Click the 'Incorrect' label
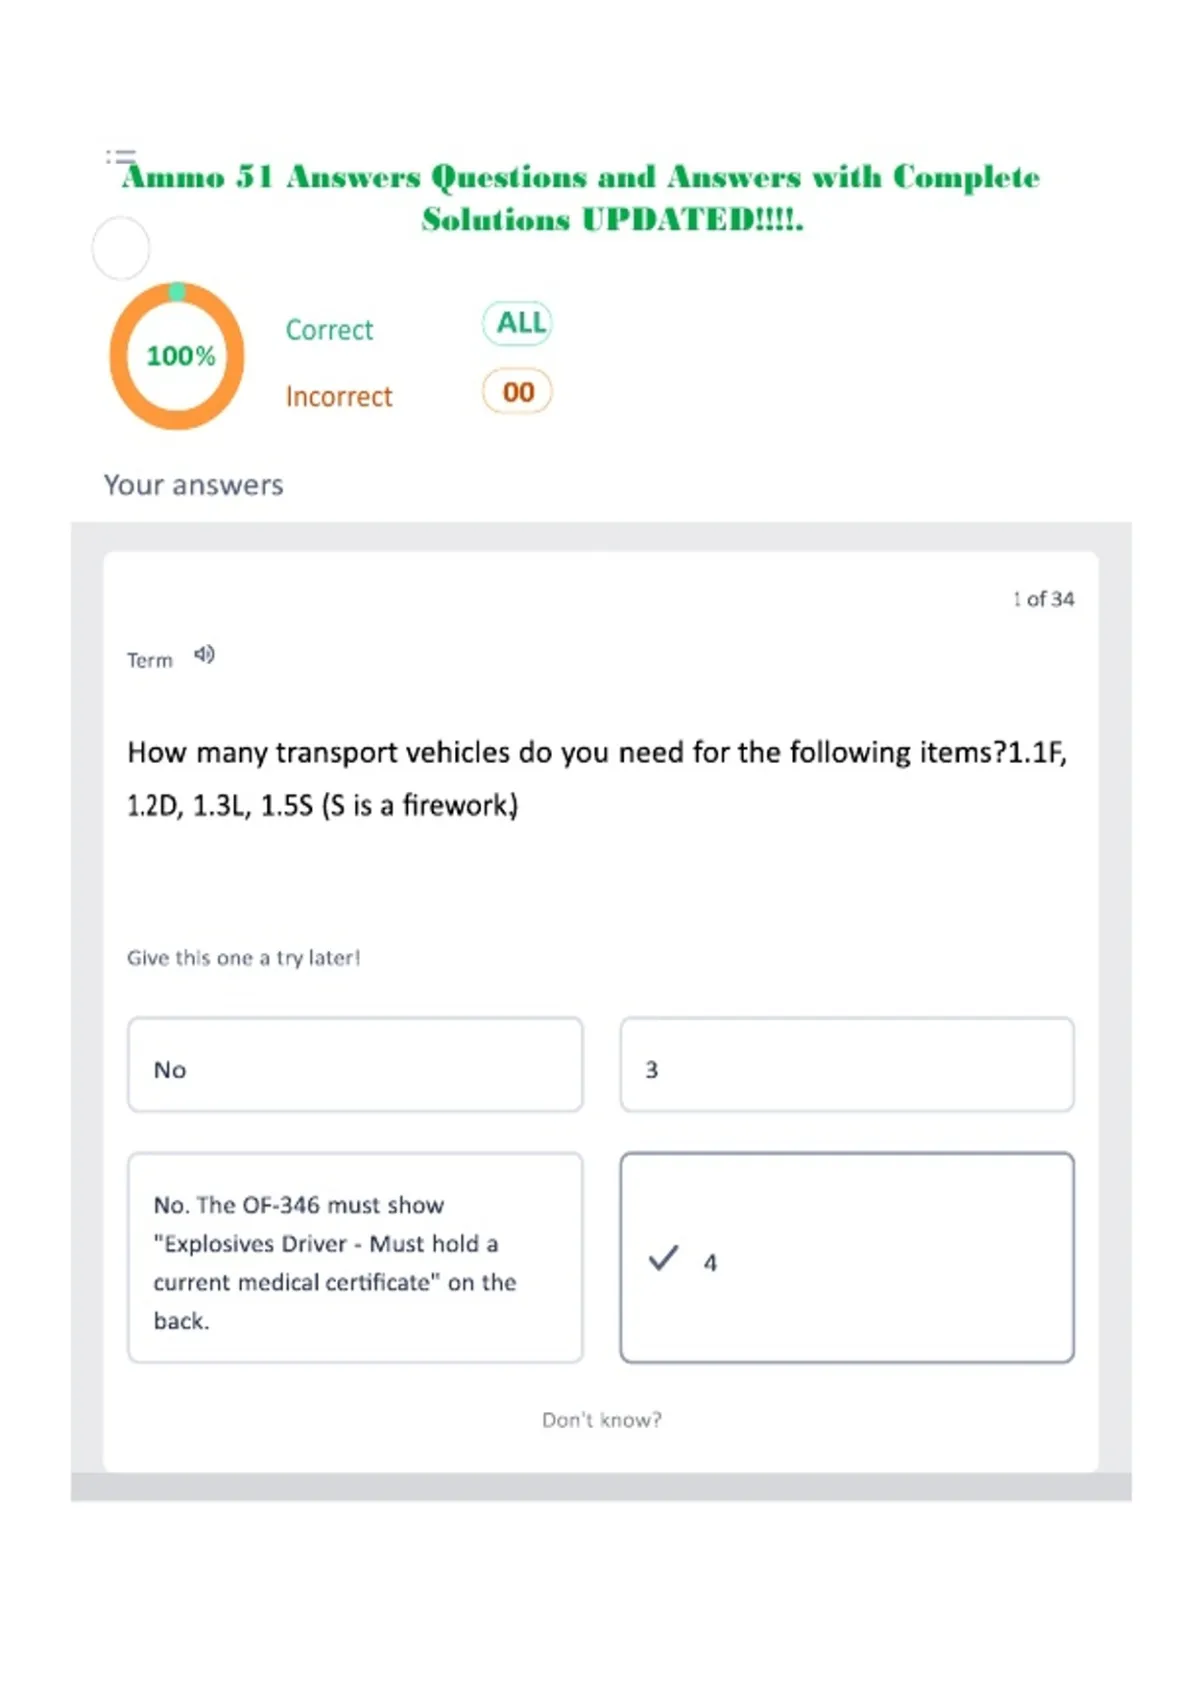Image resolution: width=1200 pixels, height=1700 pixels. pos(339,397)
